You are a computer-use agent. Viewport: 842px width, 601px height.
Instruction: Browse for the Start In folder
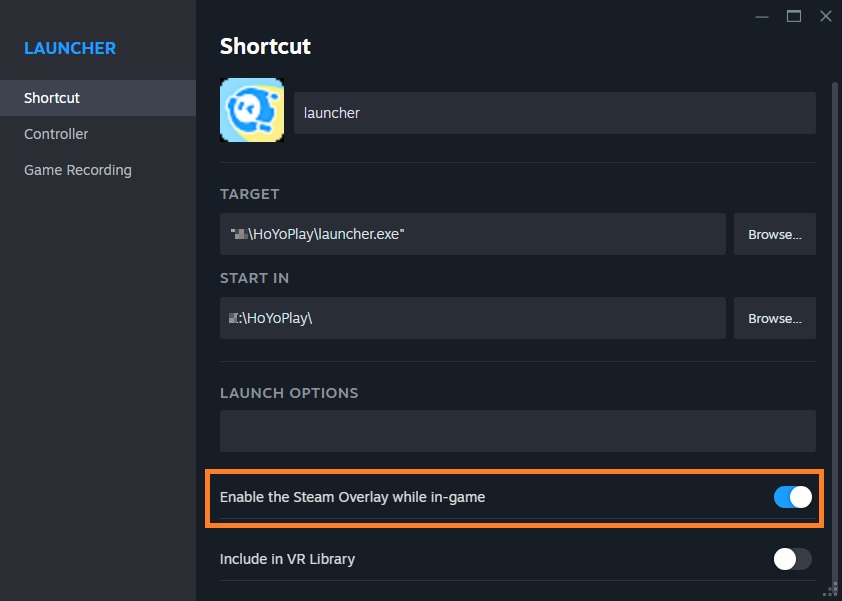[775, 318]
